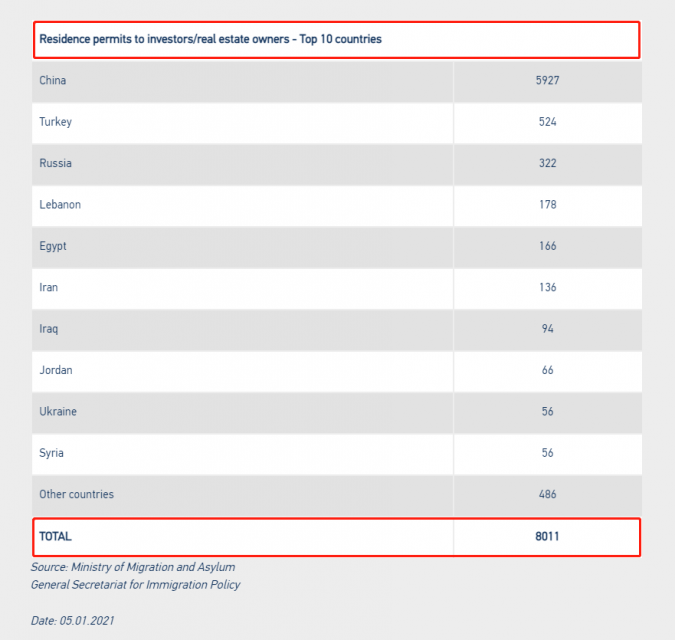Click the total value 8011
The width and height of the screenshot is (675, 640).
pyautogui.click(x=547, y=536)
